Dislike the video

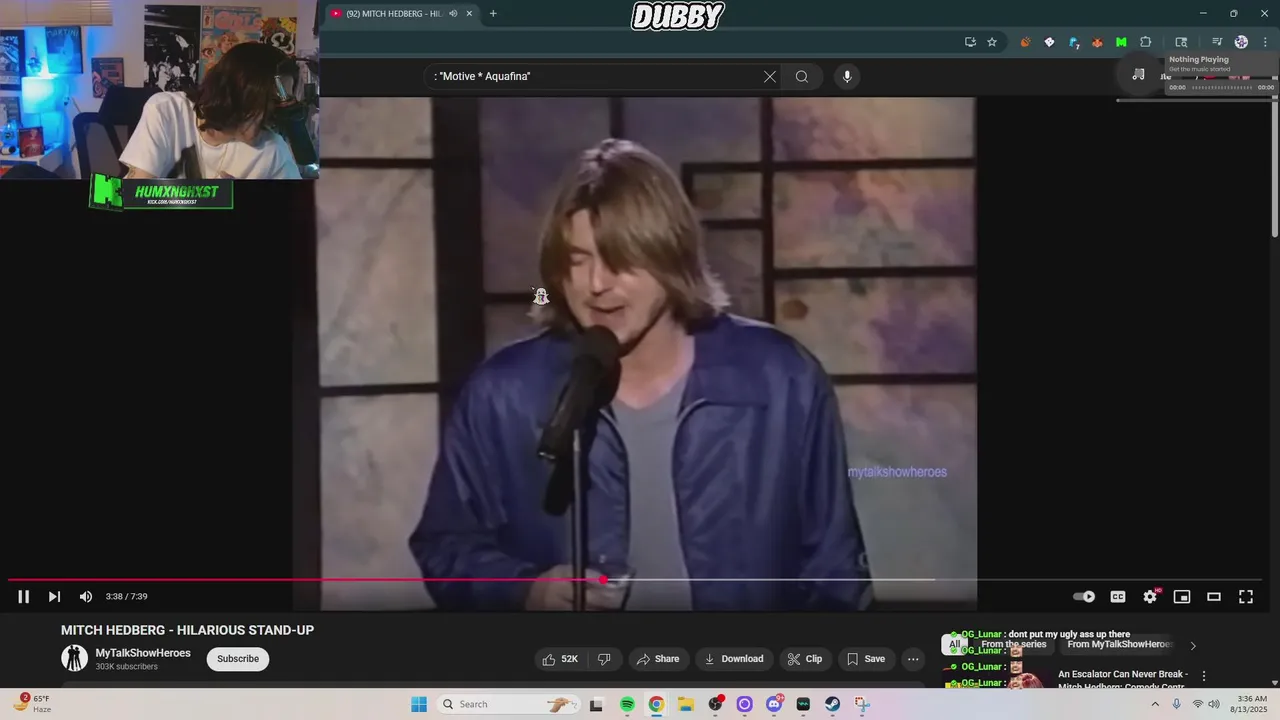(x=604, y=659)
